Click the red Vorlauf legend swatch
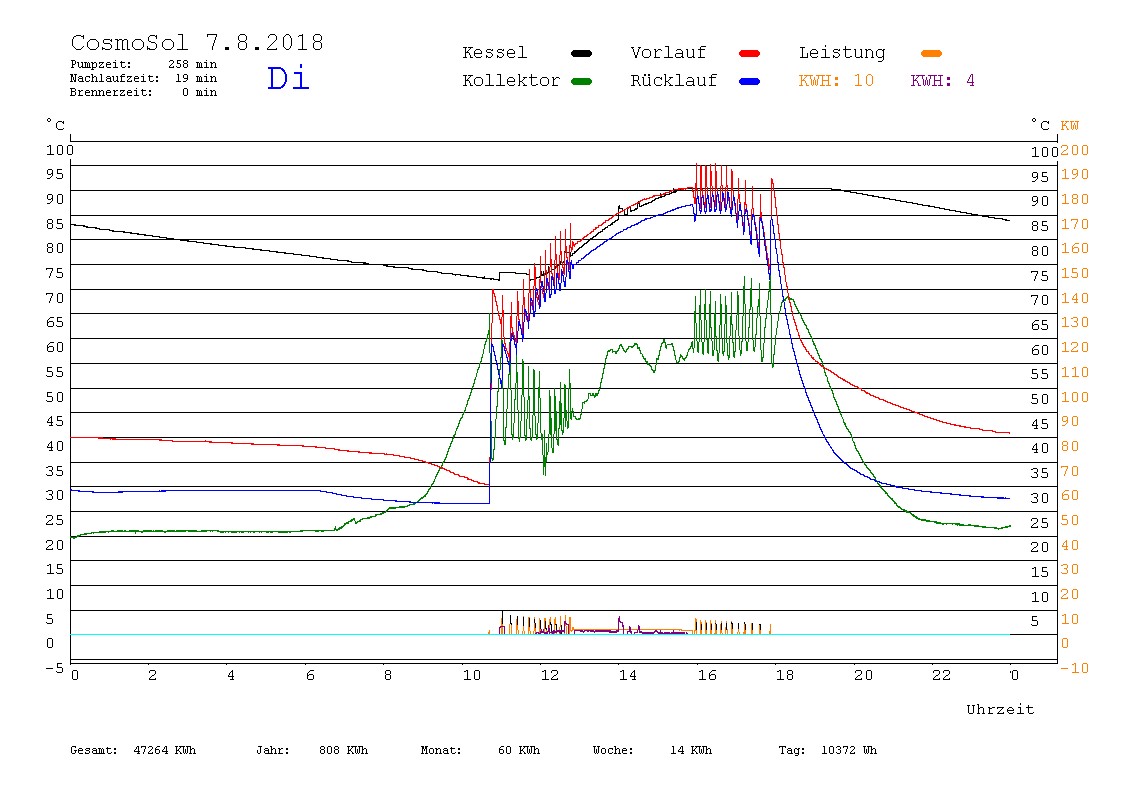 pos(750,53)
